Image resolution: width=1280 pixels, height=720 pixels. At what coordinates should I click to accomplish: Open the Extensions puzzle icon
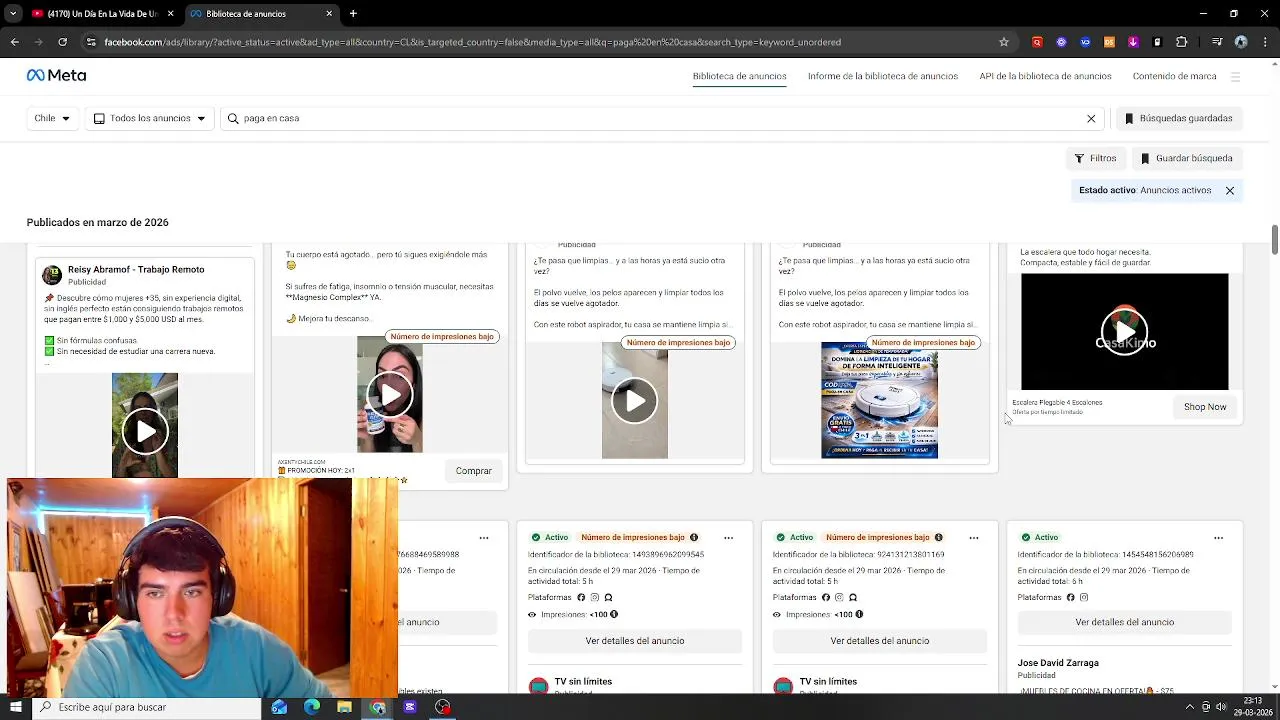pos(1181,42)
